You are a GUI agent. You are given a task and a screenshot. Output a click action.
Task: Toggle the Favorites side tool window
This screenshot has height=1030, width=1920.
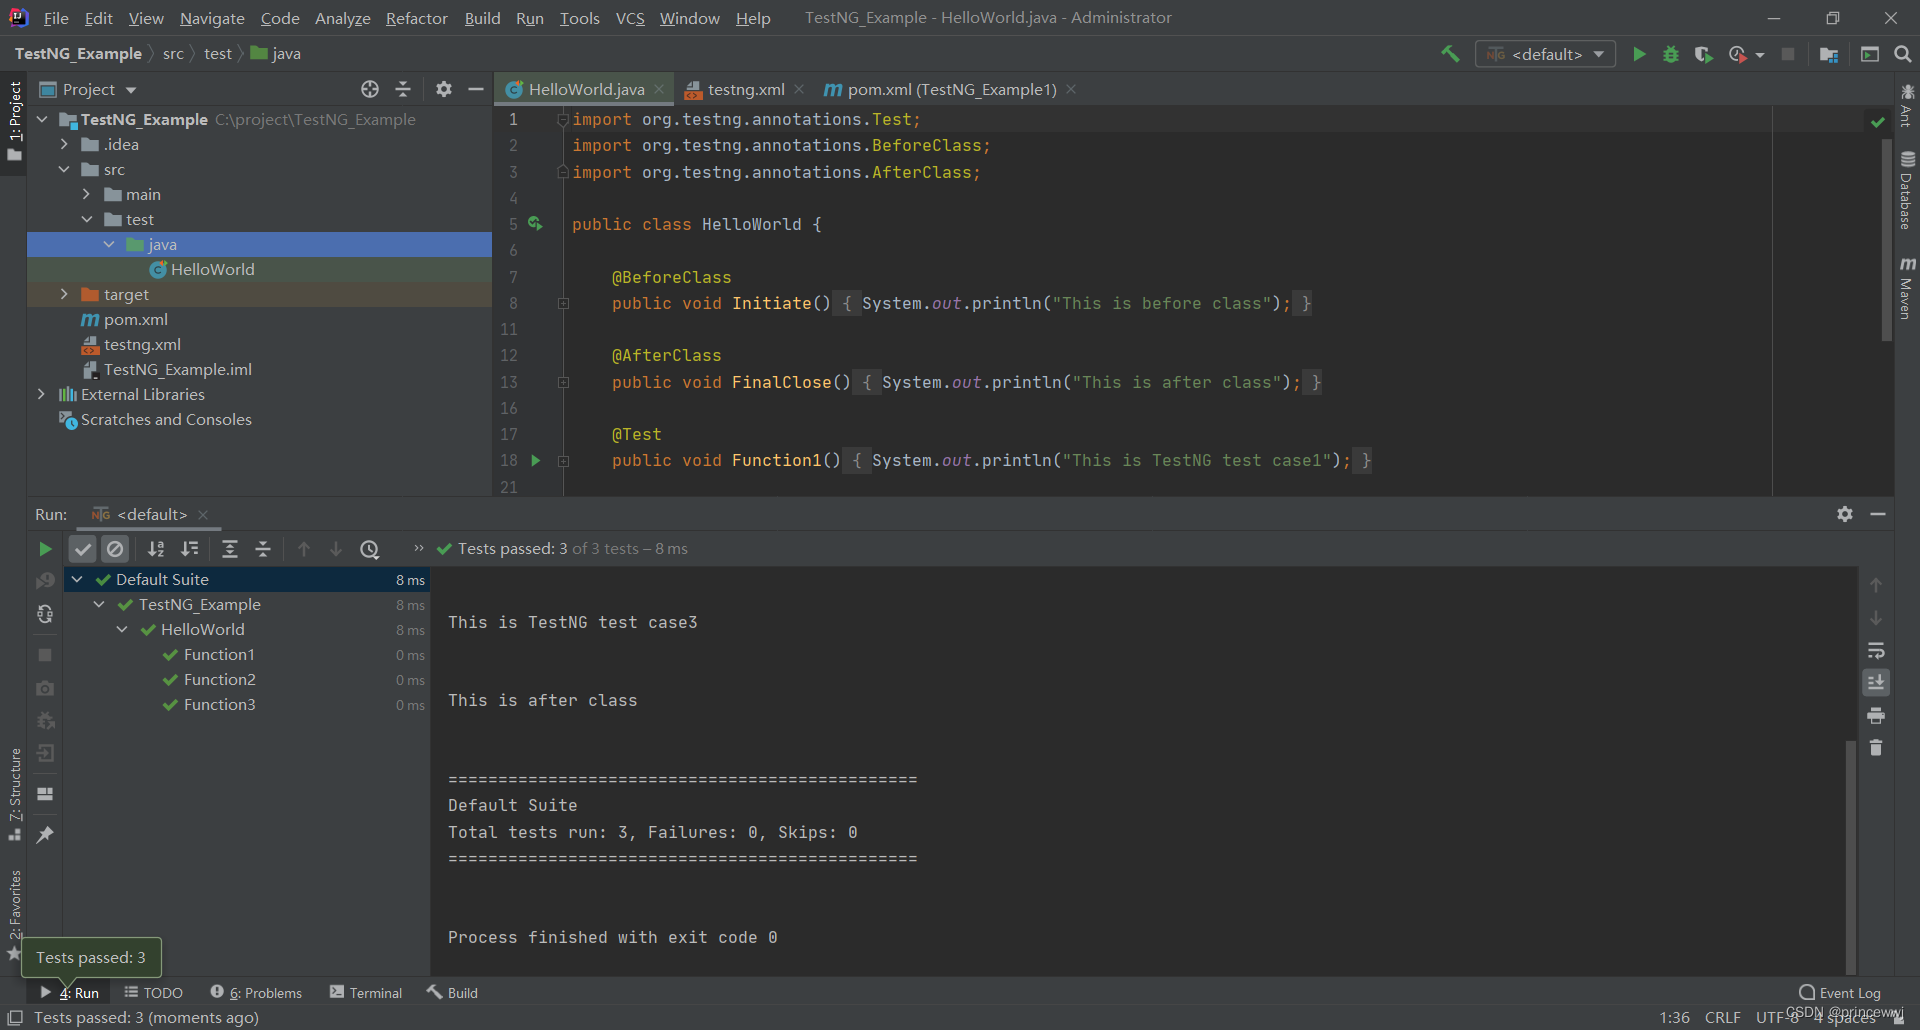(x=14, y=914)
